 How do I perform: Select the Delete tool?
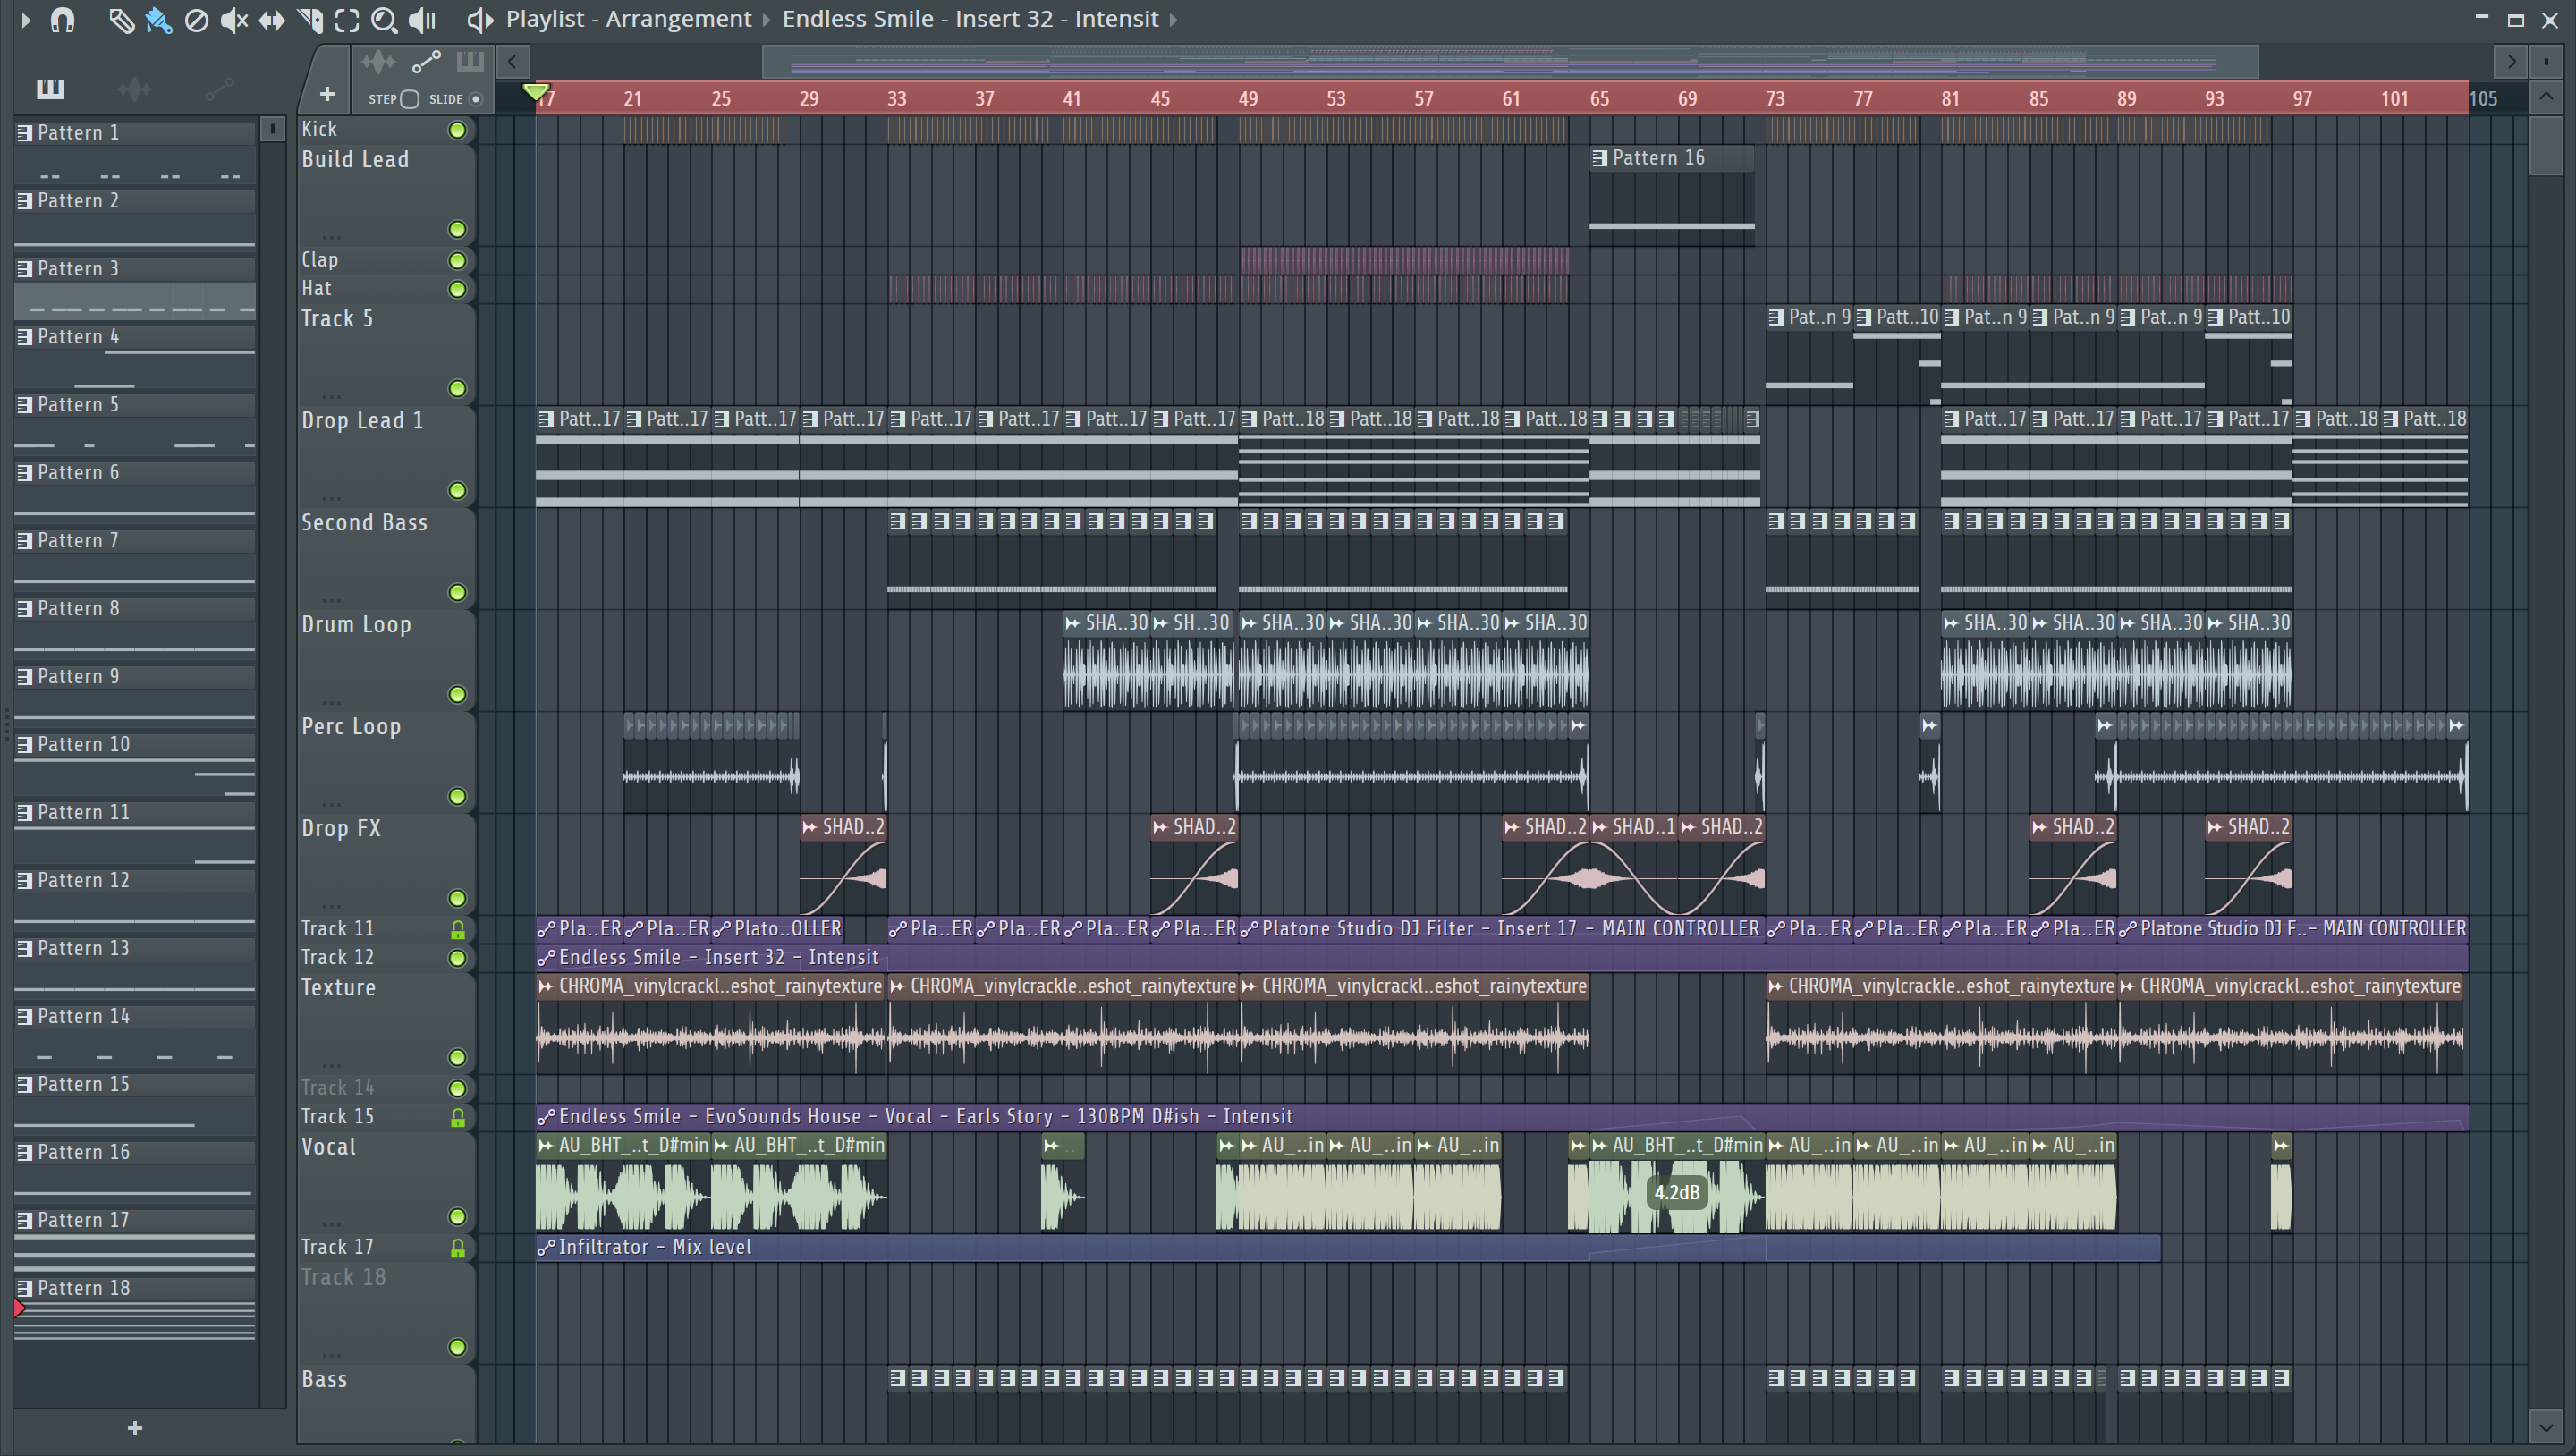[x=197, y=19]
